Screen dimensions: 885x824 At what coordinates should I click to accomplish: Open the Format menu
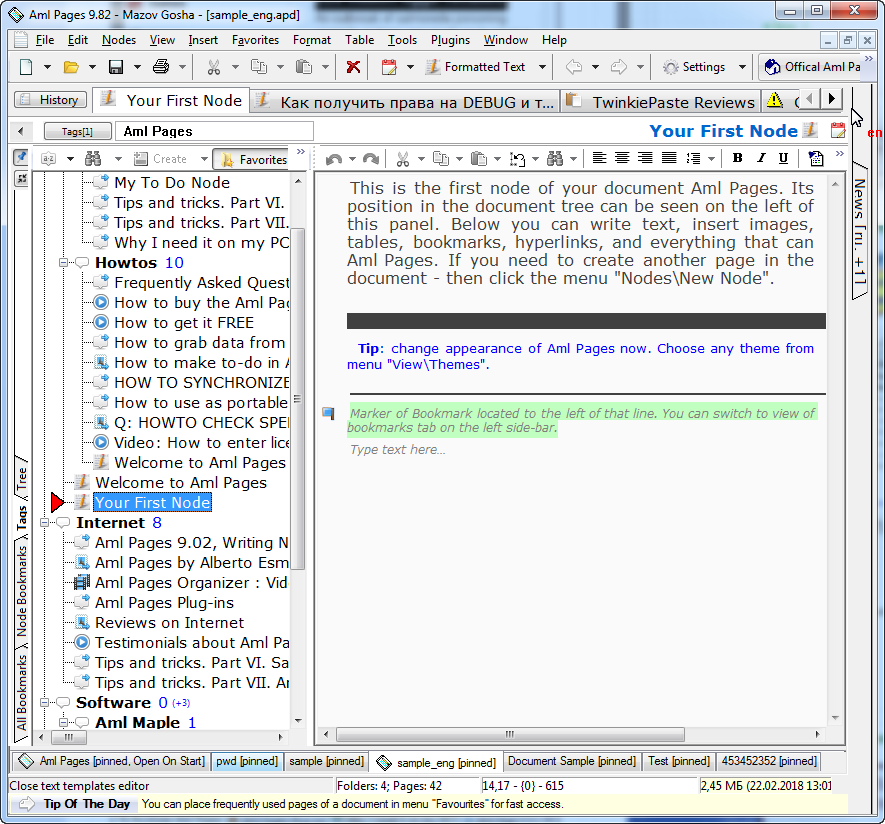coord(312,40)
